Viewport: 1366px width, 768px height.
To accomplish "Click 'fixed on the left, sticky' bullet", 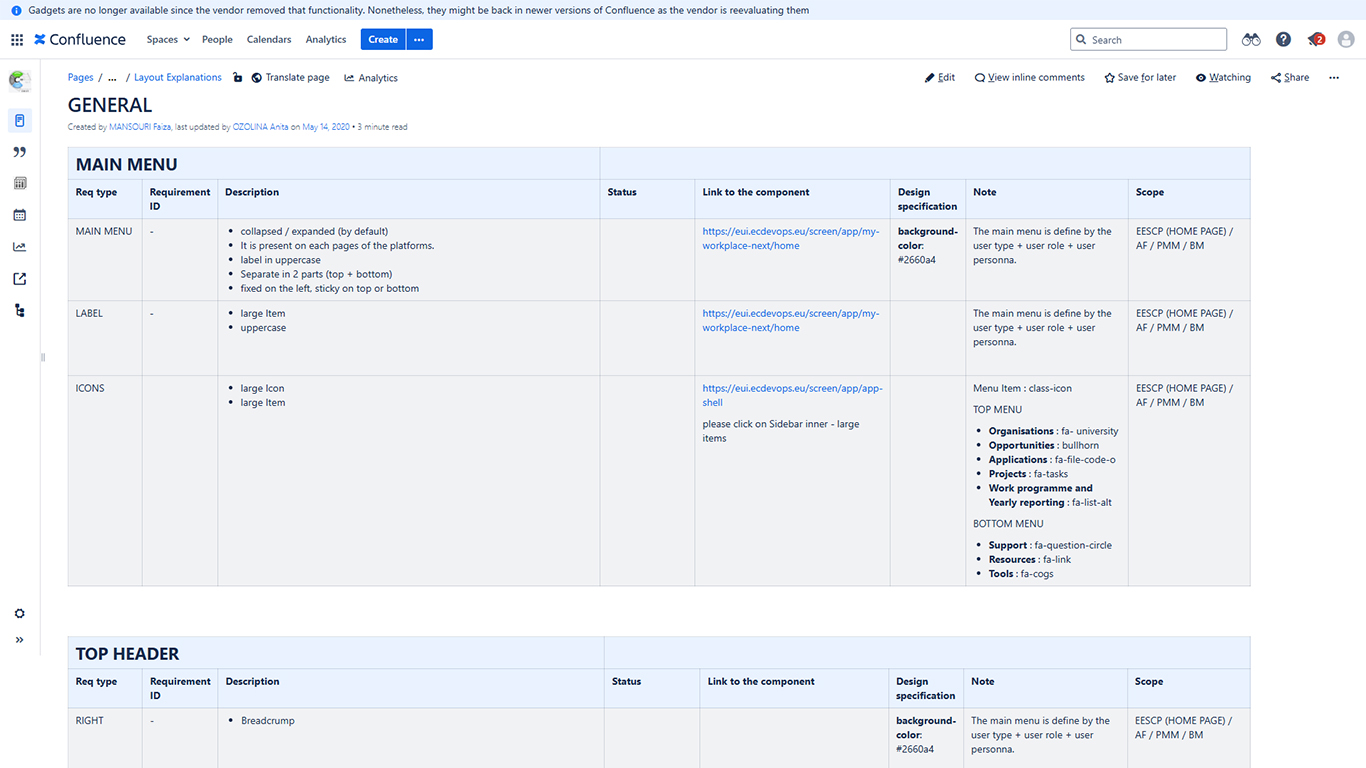I will (x=330, y=289).
